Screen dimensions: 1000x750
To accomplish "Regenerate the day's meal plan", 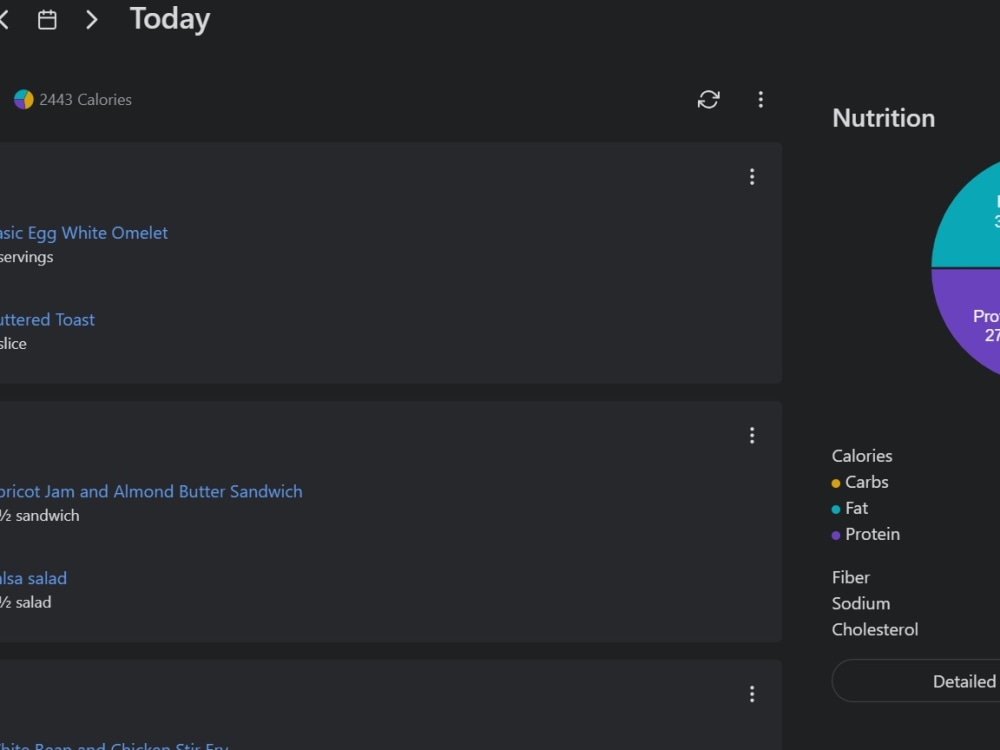I will (709, 99).
